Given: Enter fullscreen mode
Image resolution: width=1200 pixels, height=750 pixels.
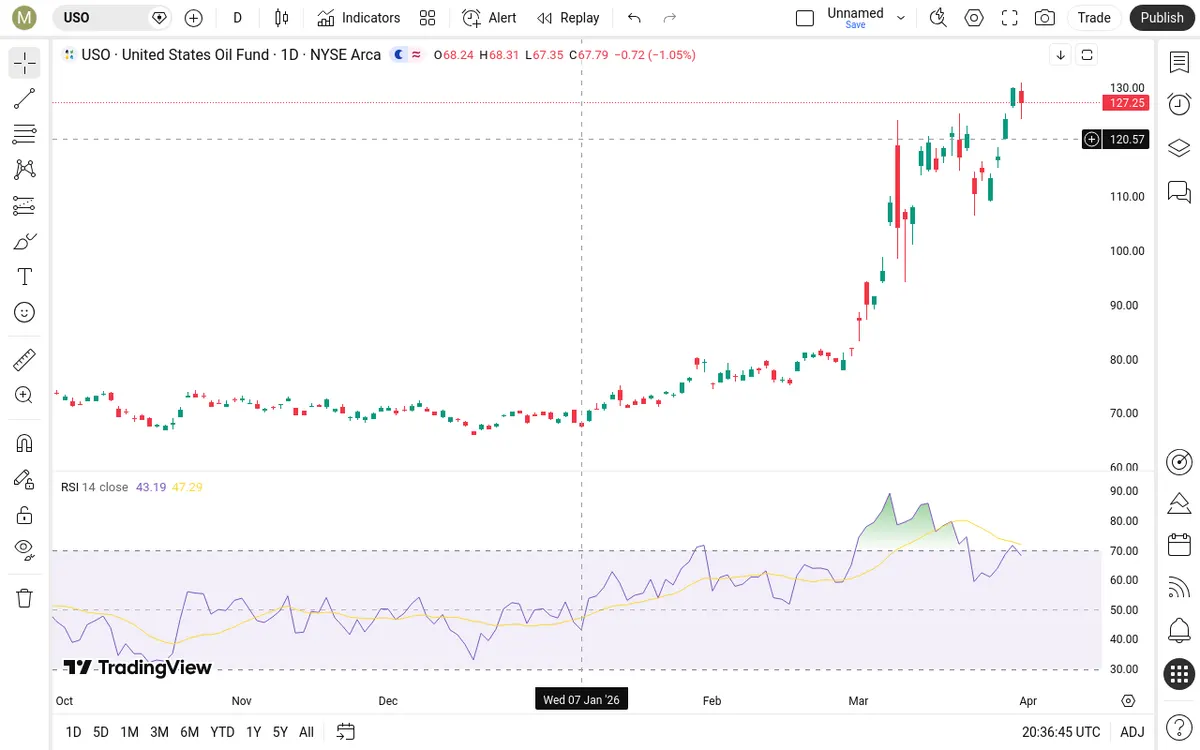Looking at the screenshot, I should tap(1010, 18).
